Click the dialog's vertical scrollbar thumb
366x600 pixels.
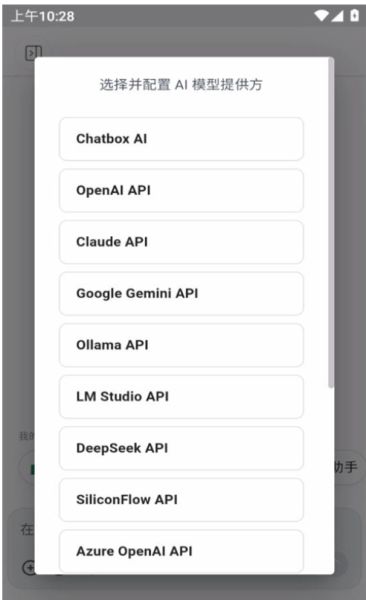point(331,223)
